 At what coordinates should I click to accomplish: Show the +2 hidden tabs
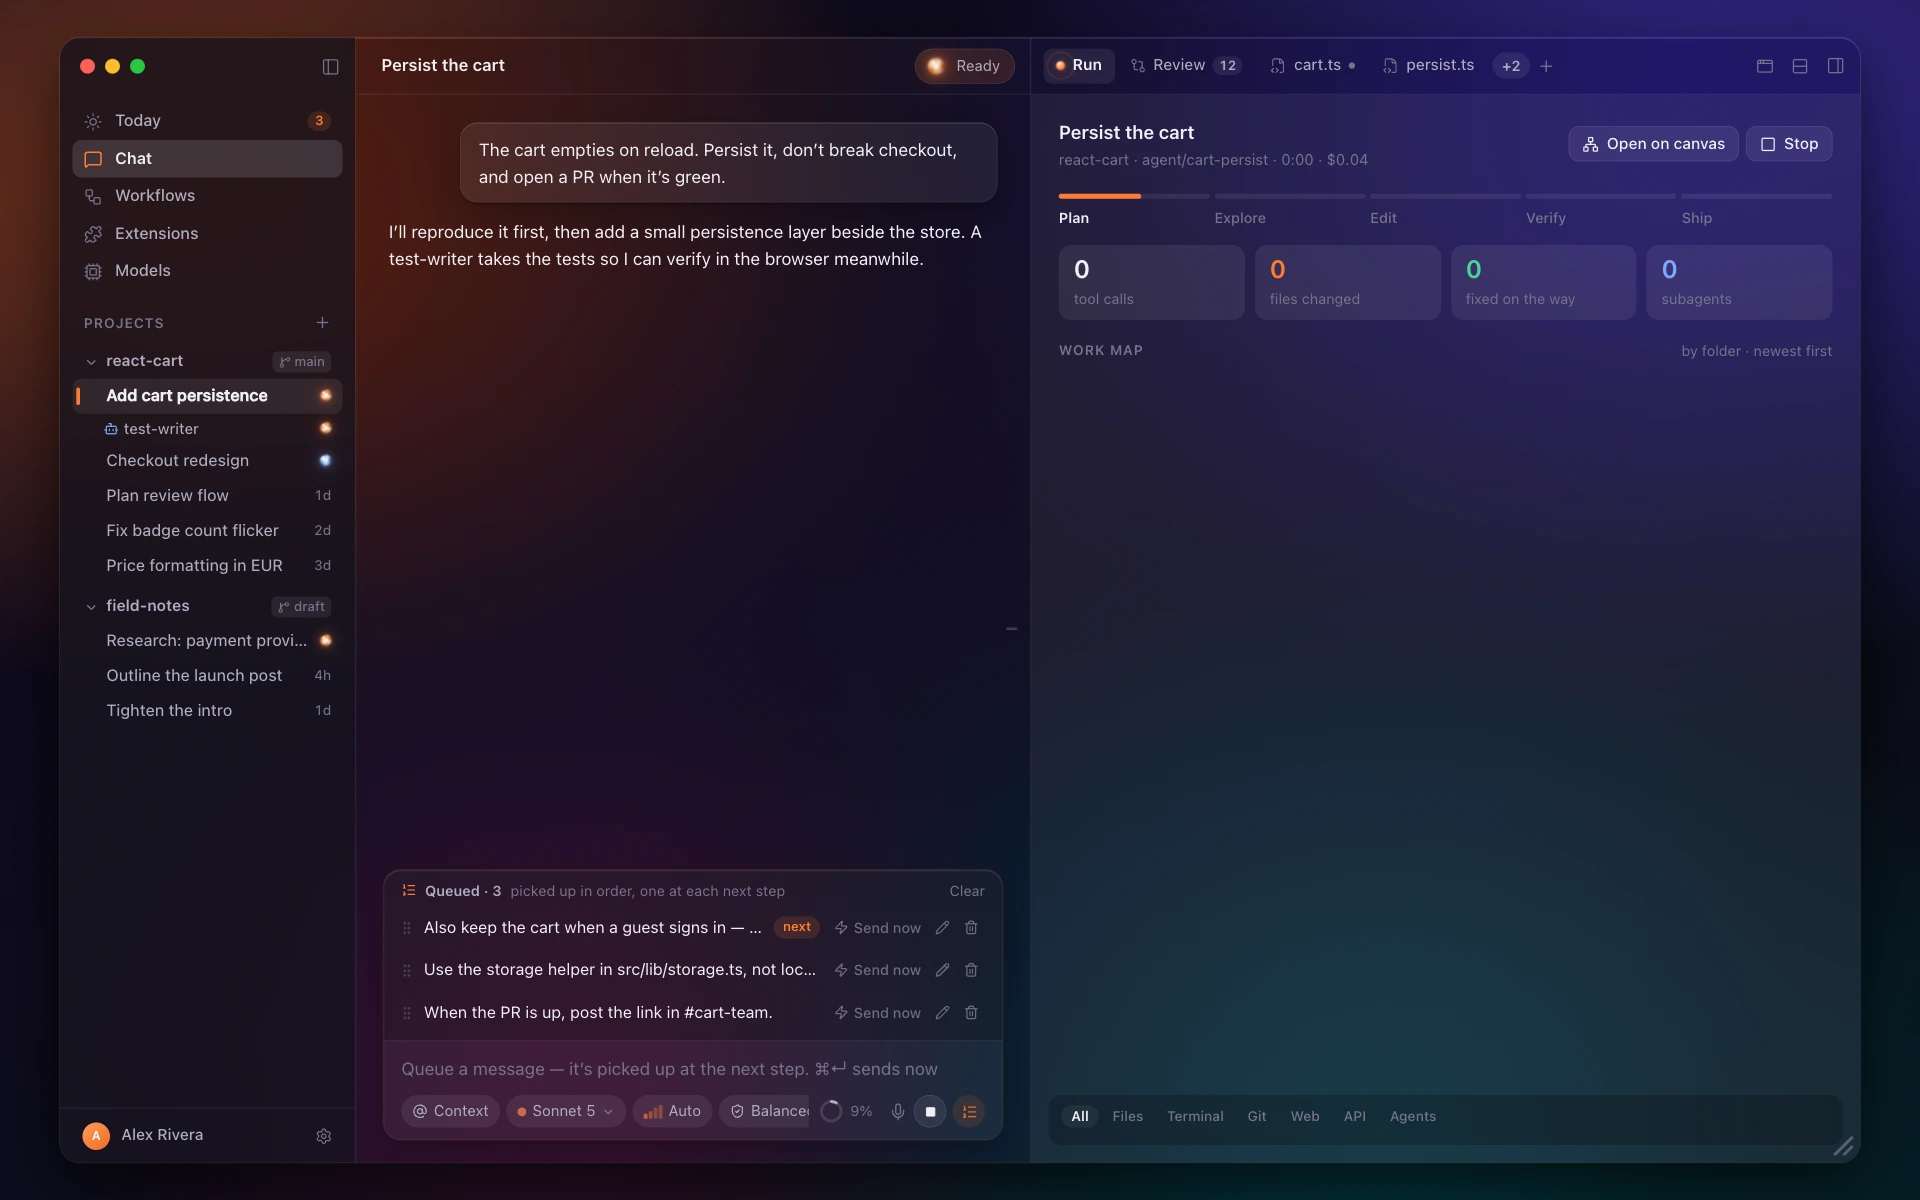[1510, 66]
